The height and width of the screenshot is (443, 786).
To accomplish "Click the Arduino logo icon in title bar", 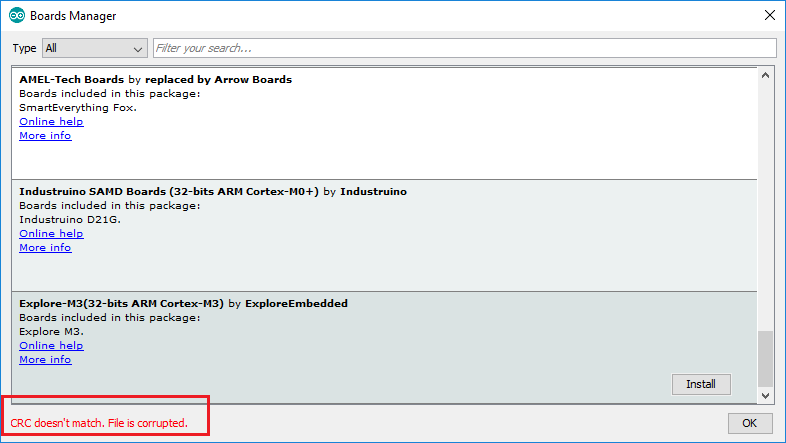I will click(17, 16).
